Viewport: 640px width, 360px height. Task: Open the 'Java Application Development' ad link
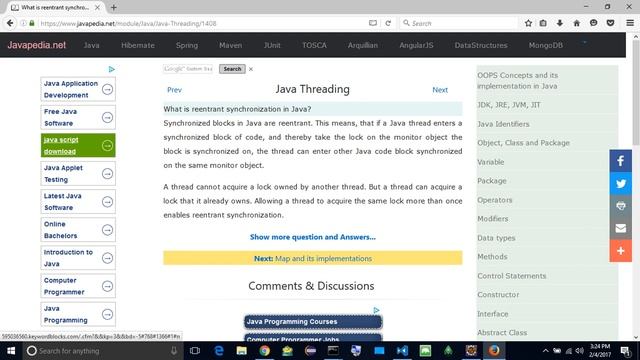[78, 89]
